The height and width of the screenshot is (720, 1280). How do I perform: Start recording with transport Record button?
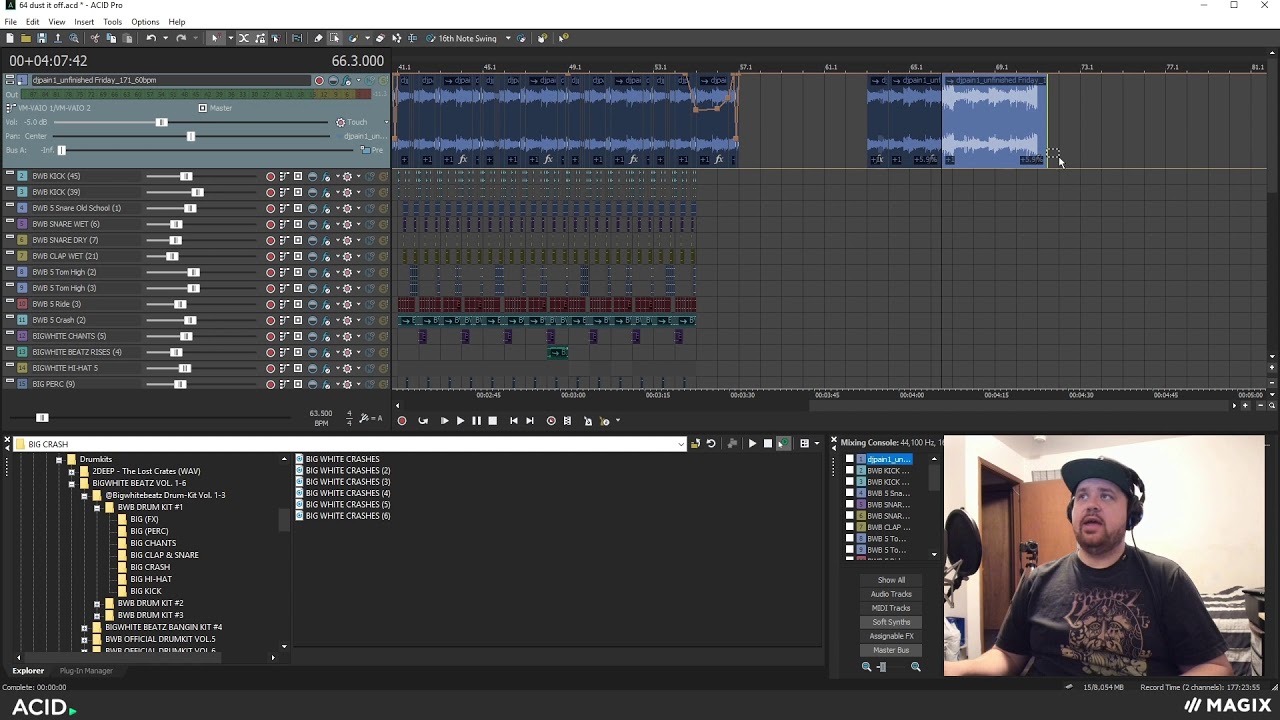click(x=402, y=421)
